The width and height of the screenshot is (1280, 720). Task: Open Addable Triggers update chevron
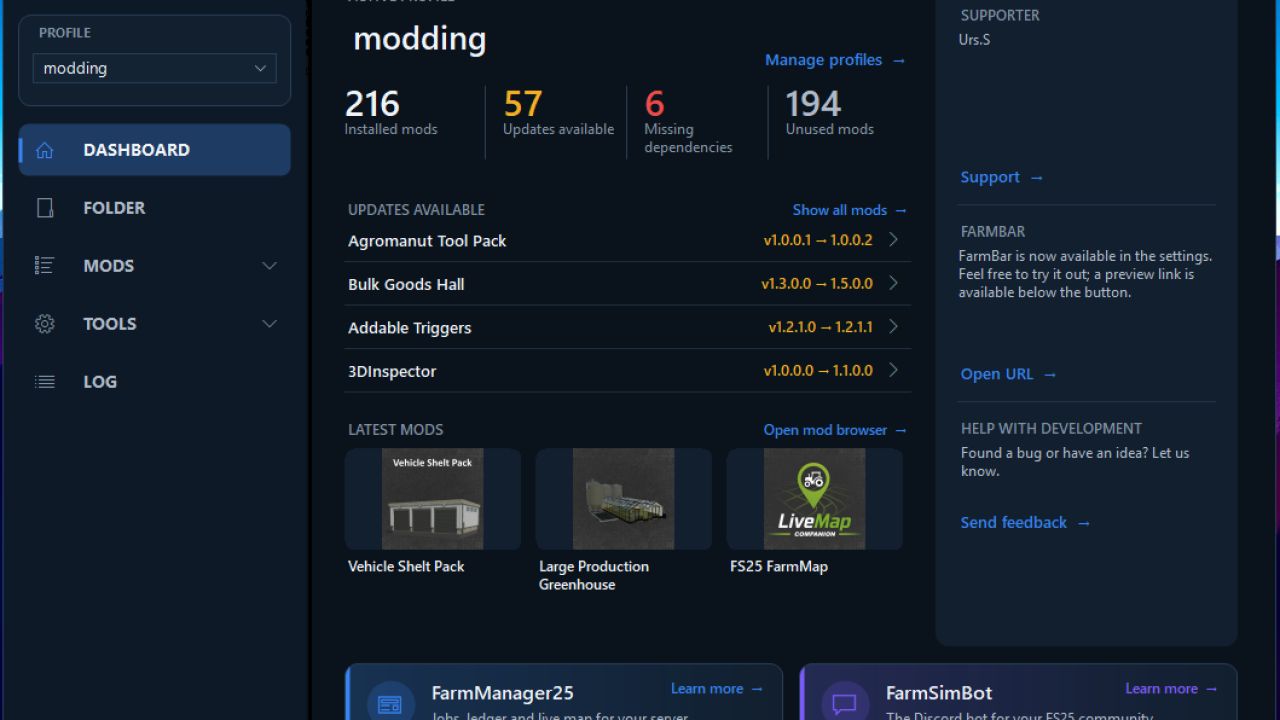893,327
